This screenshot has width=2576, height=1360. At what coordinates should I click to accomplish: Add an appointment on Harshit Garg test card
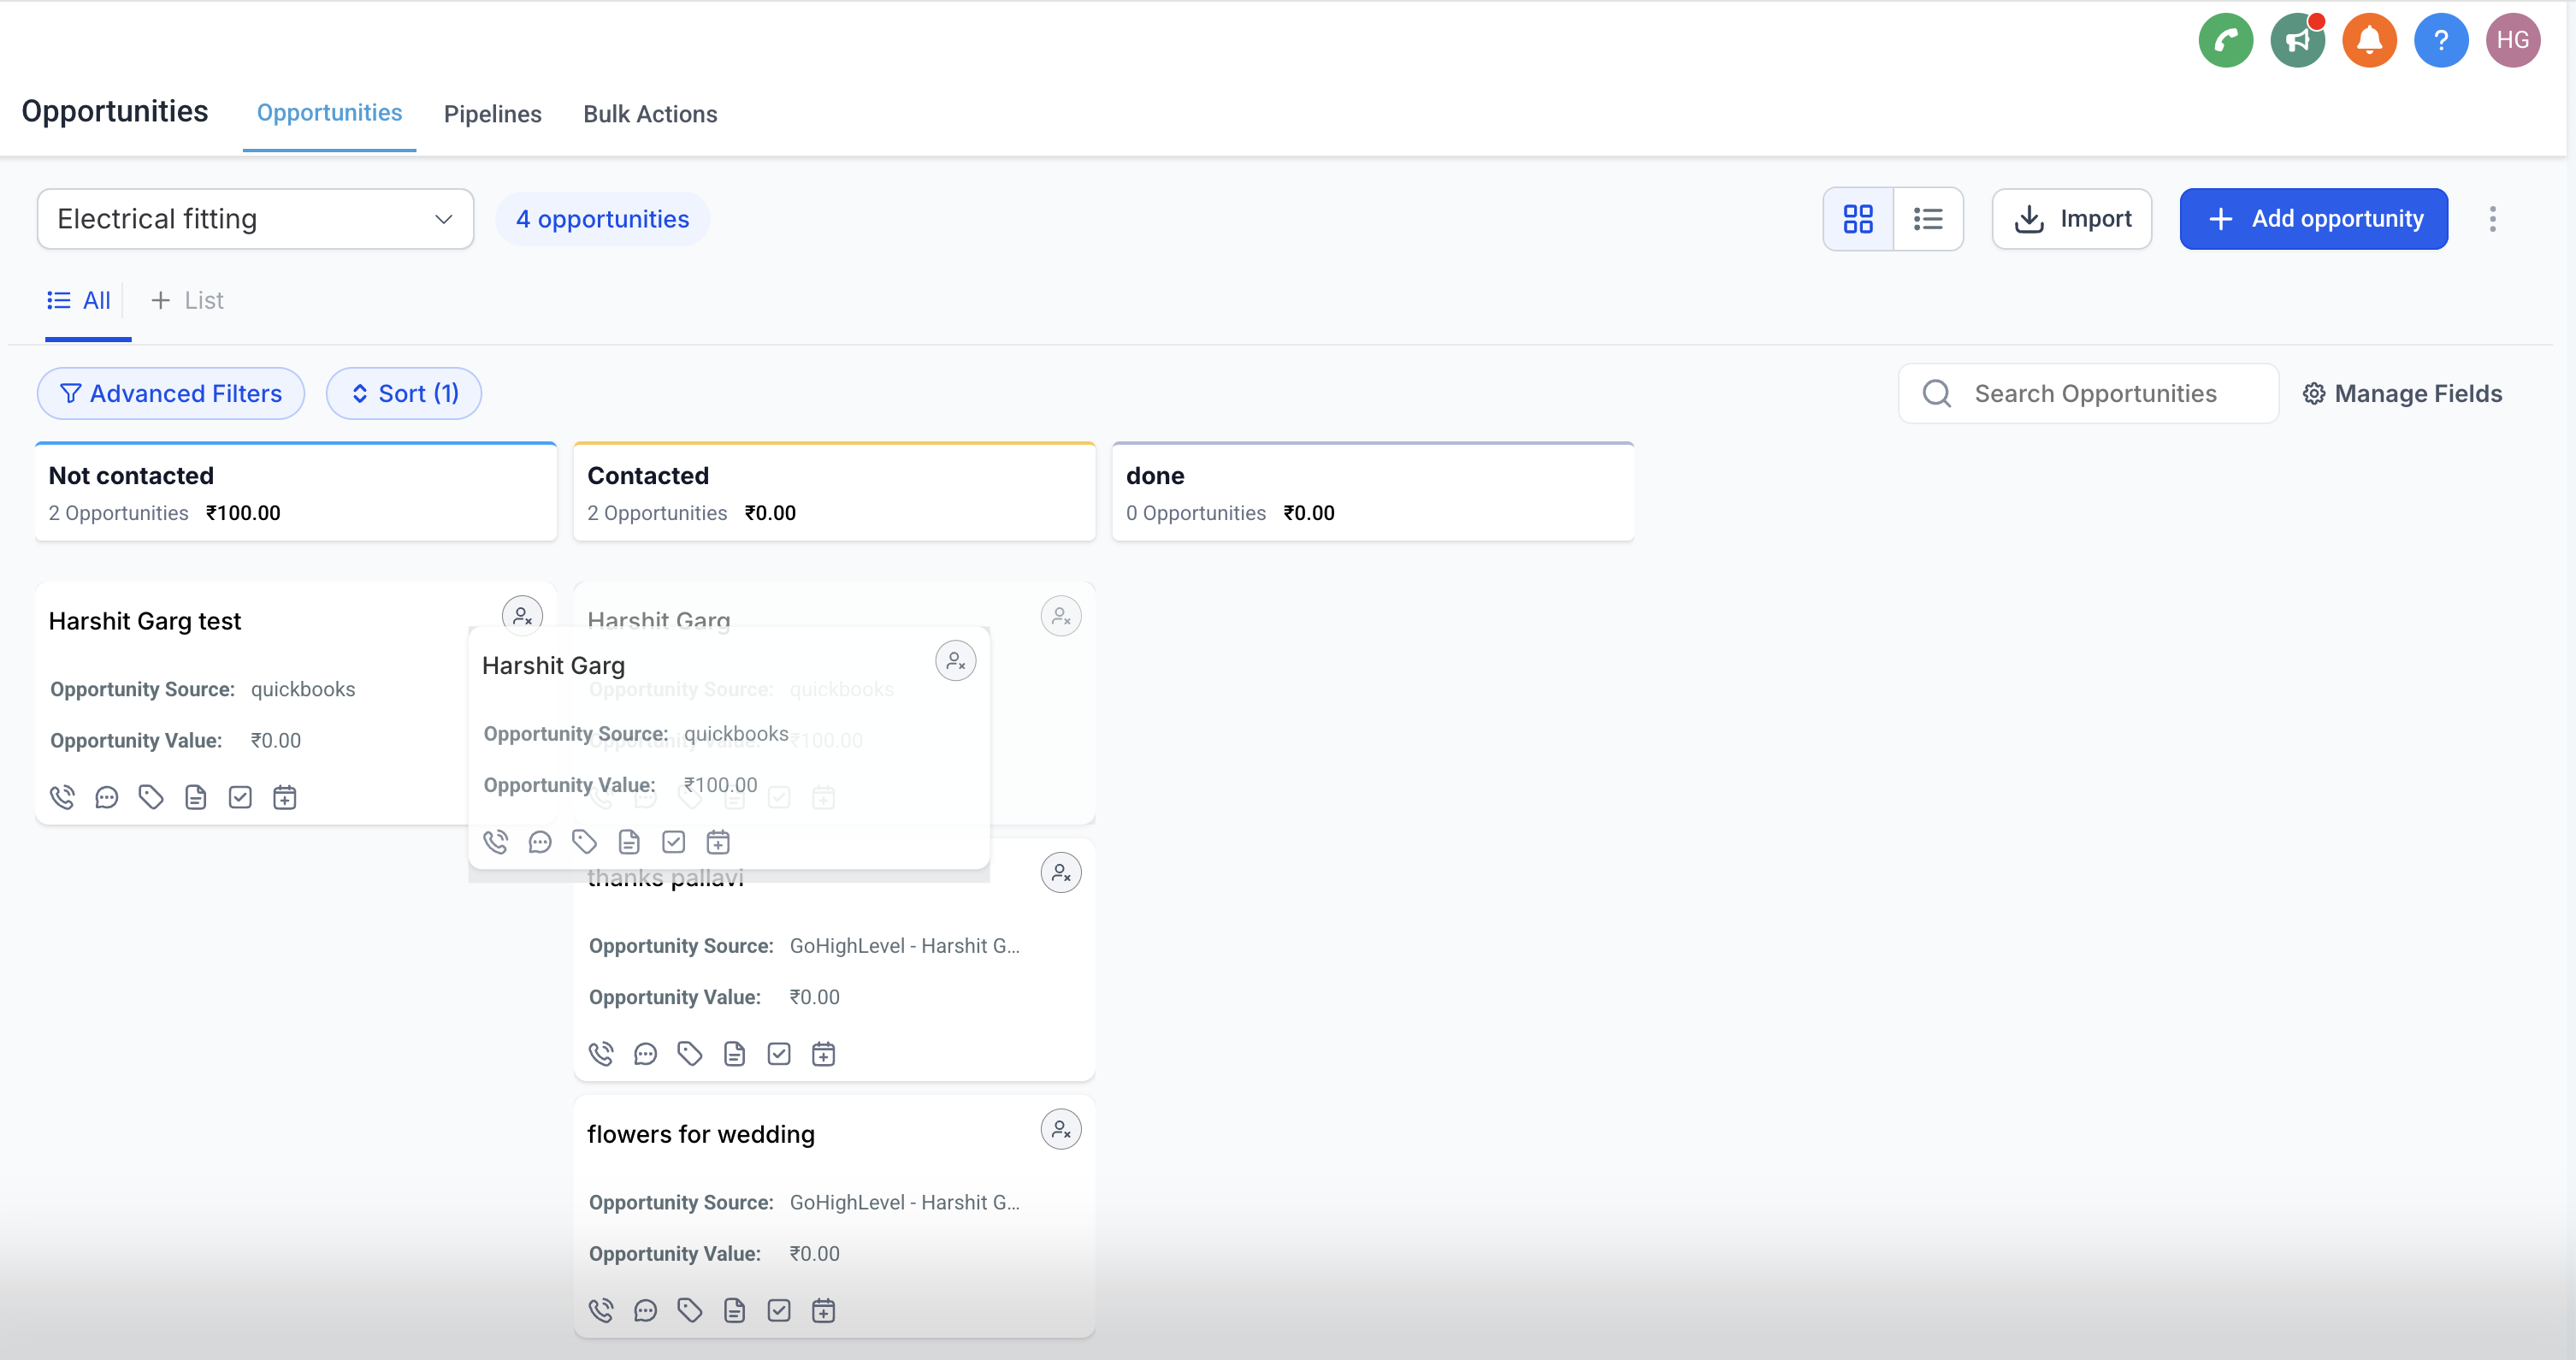tap(285, 797)
